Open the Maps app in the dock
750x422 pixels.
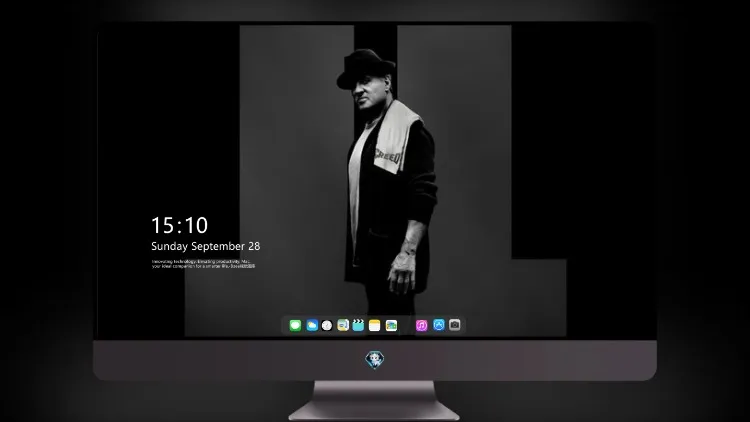(343, 325)
